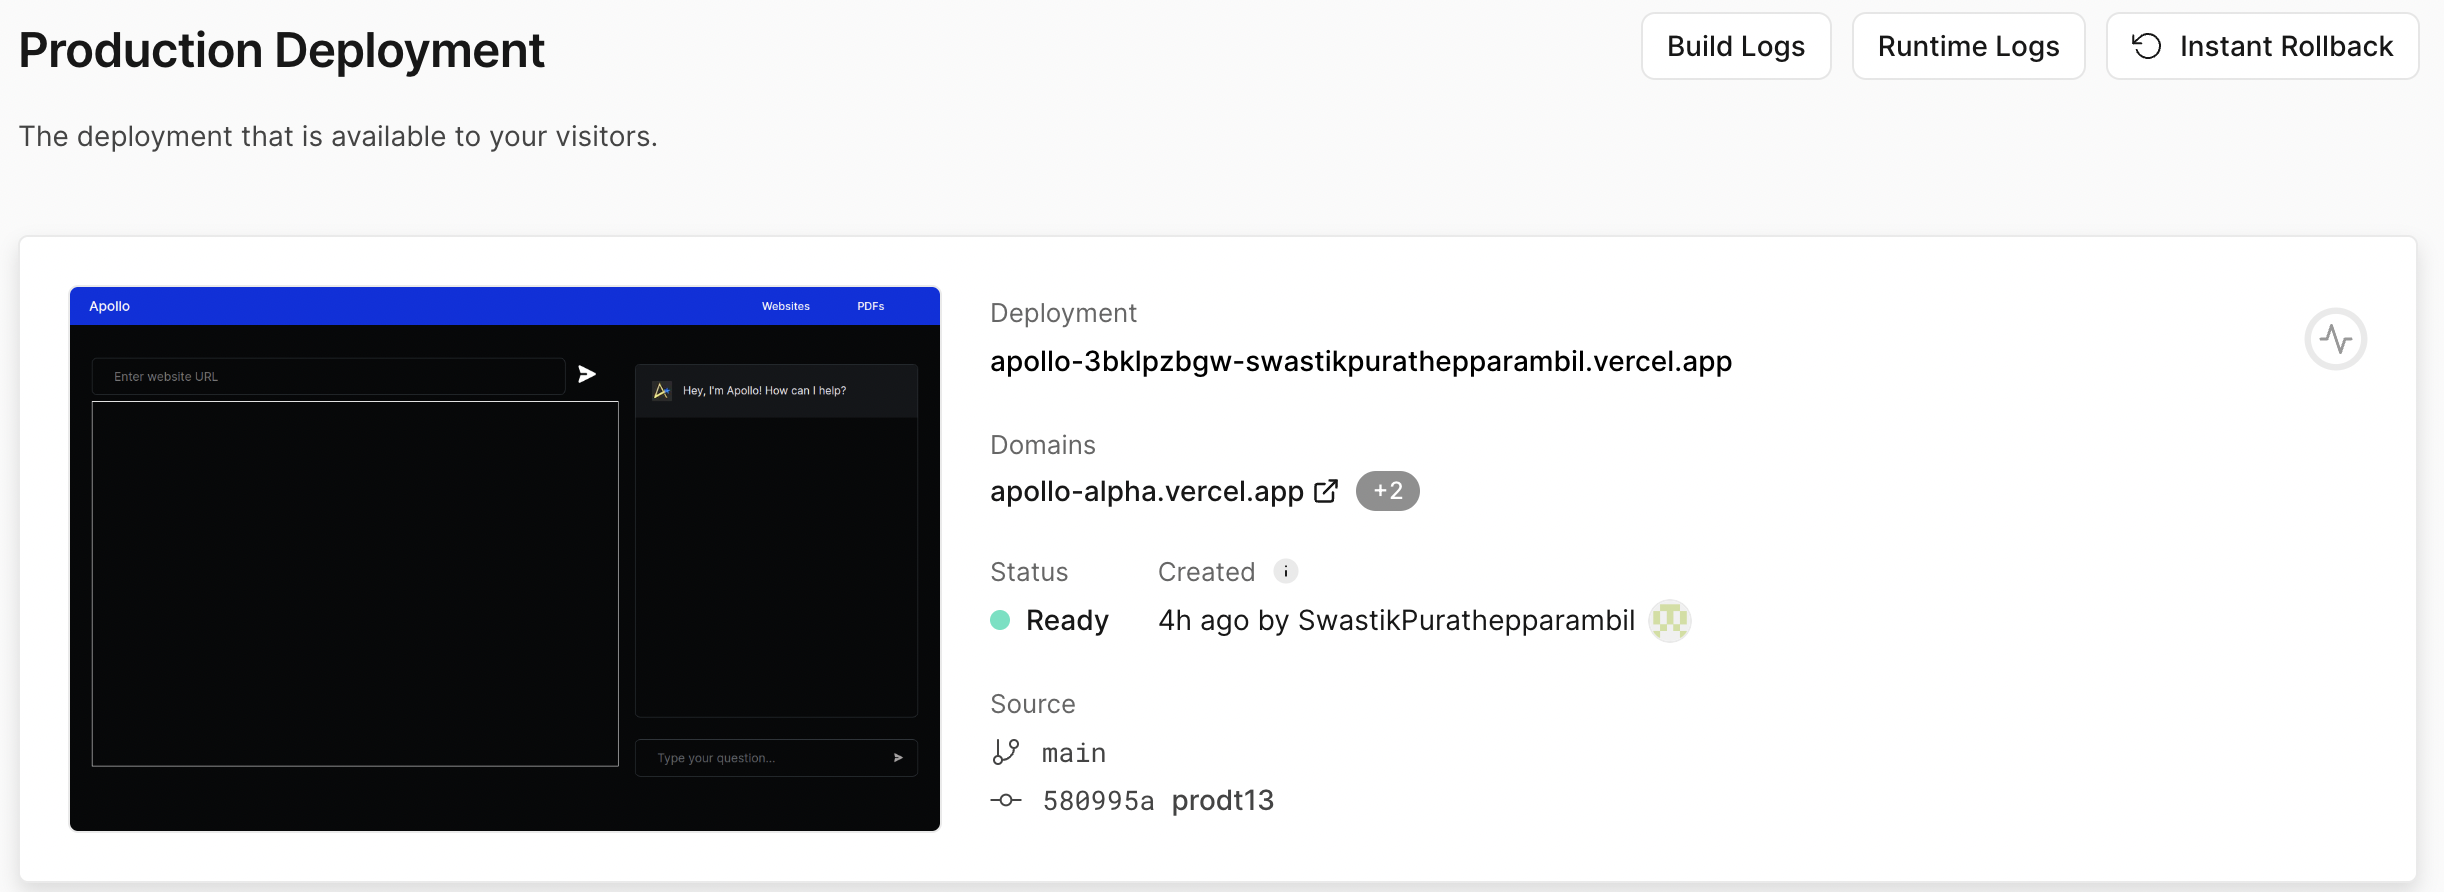Click the activity pulse icon button
Viewport: 2444px width, 892px height.
coord(2335,339)
